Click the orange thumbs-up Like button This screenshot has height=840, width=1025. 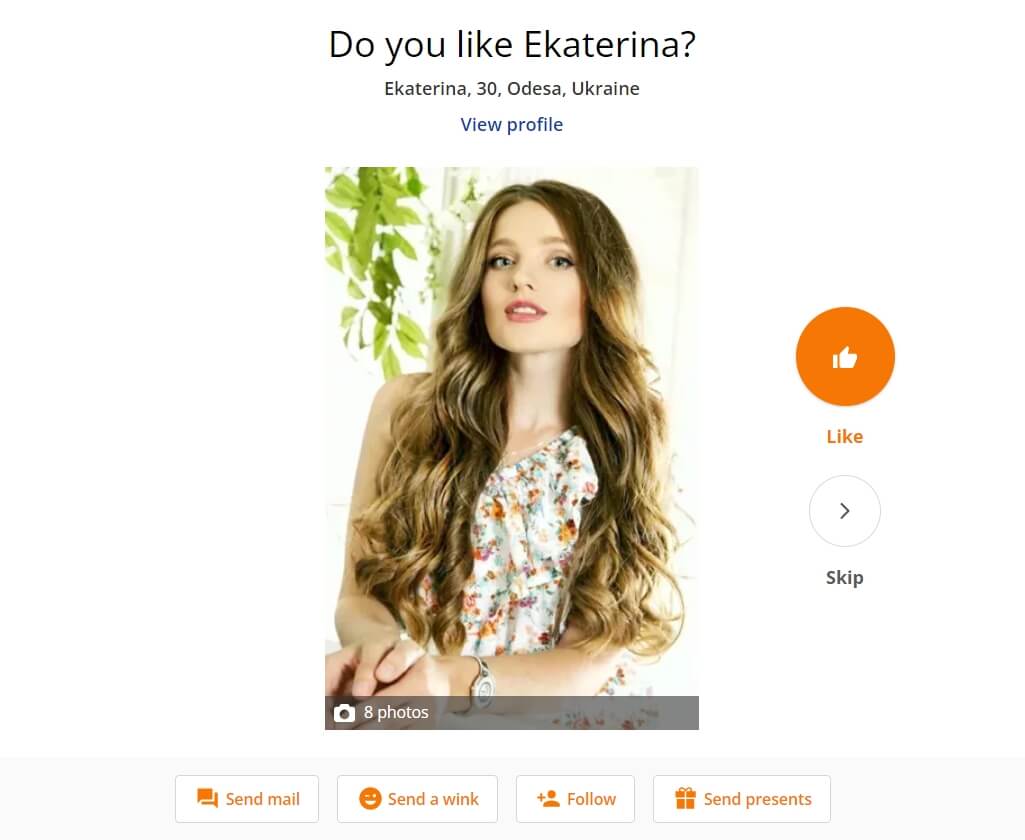click(845, 356)
